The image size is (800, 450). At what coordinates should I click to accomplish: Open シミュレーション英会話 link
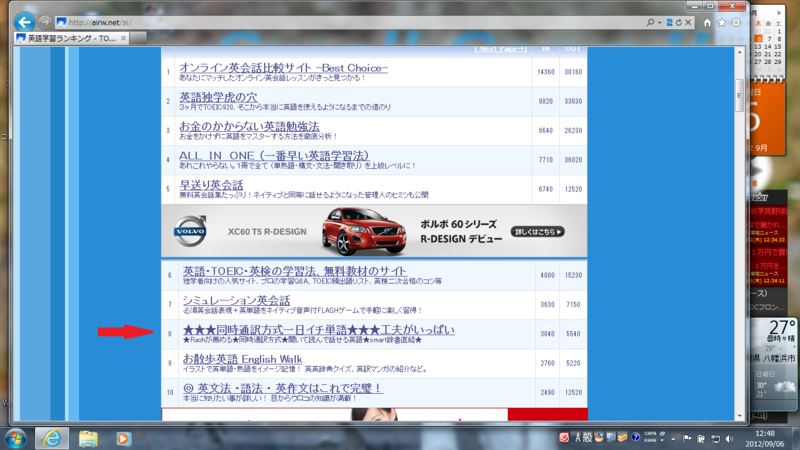236,300
